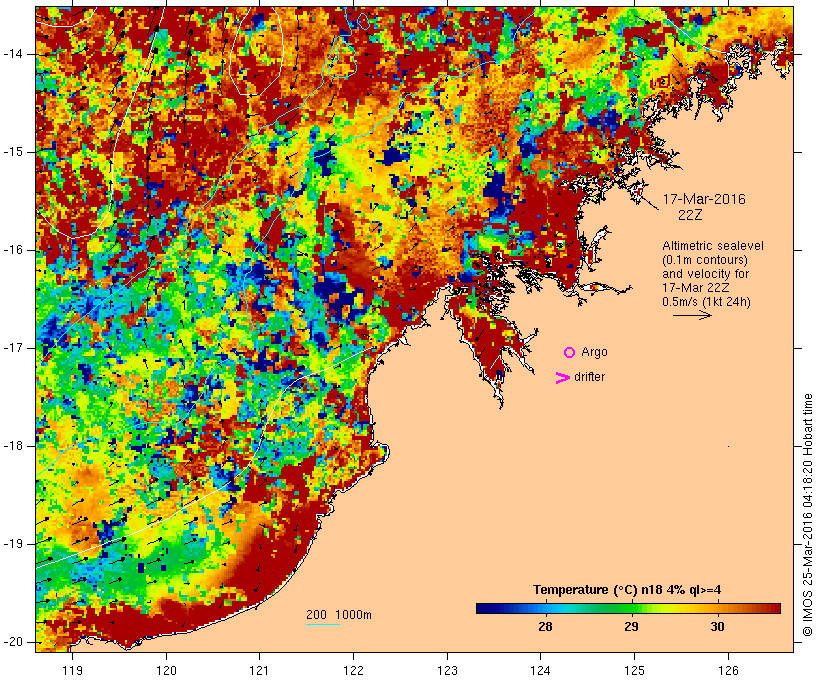
Task: Click the 'Altimetric sealevel' caption line
Action: pyautogui.click(x=713, y=246)
